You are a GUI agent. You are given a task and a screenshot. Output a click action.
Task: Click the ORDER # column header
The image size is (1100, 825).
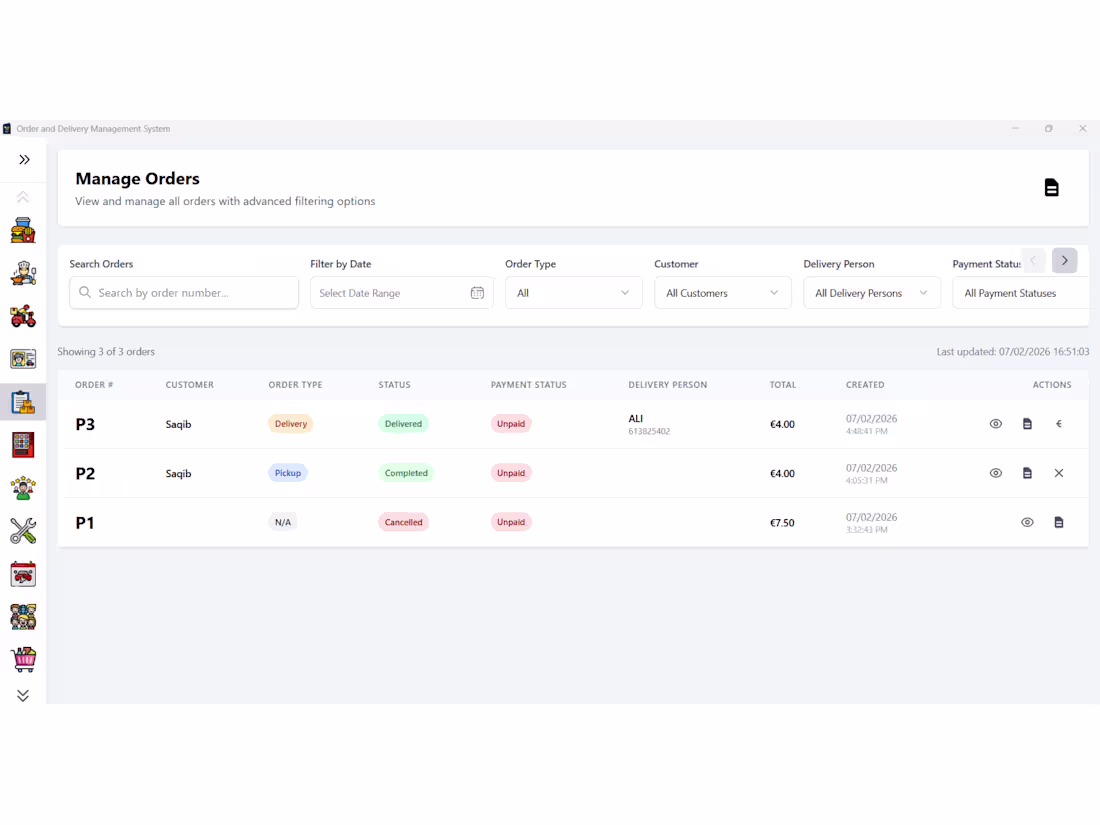94,384
